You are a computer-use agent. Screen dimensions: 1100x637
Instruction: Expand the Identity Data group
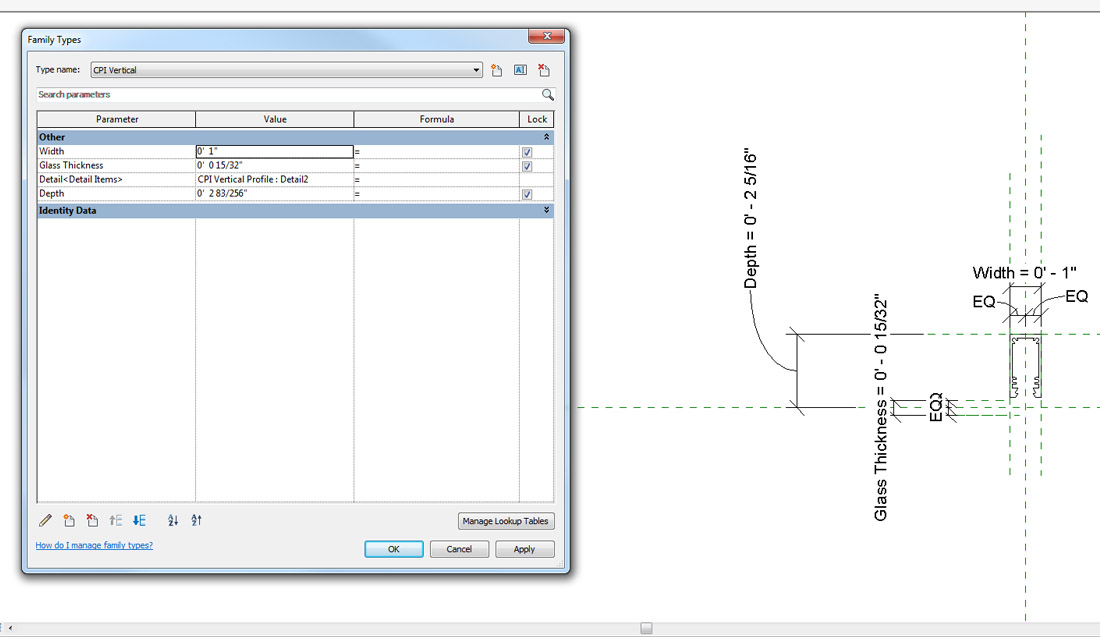point(546,210)
